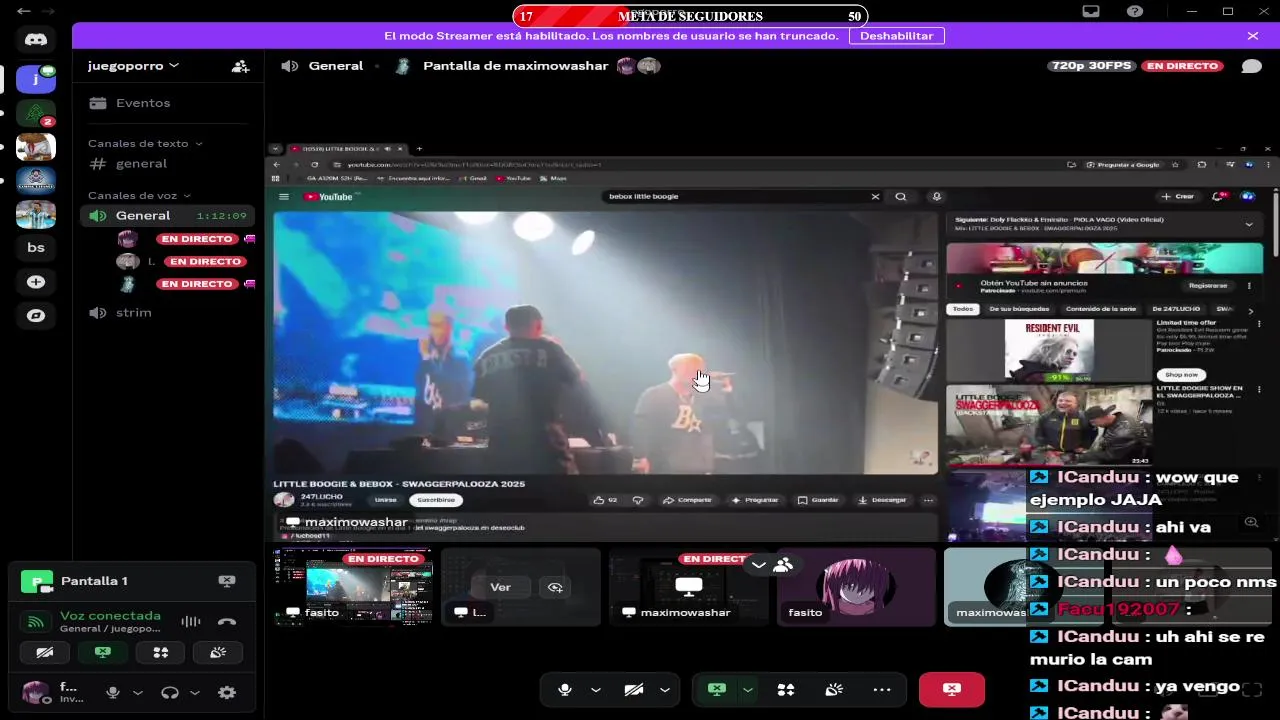Open output device options next to headphones

195,693
